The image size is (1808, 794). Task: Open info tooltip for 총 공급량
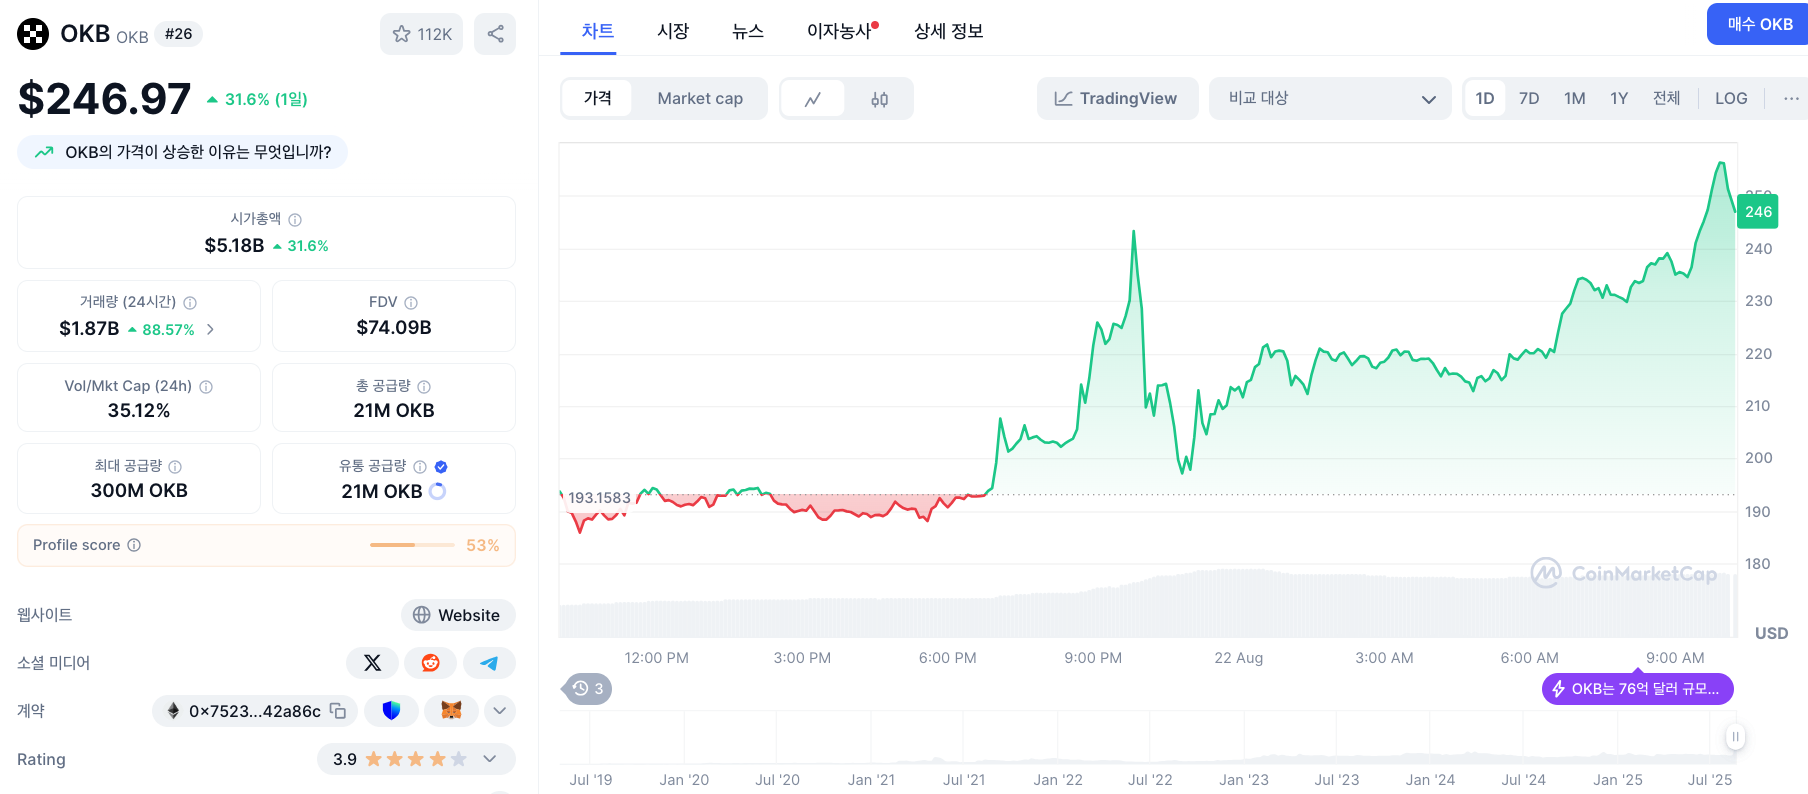(x=424, y=387)
